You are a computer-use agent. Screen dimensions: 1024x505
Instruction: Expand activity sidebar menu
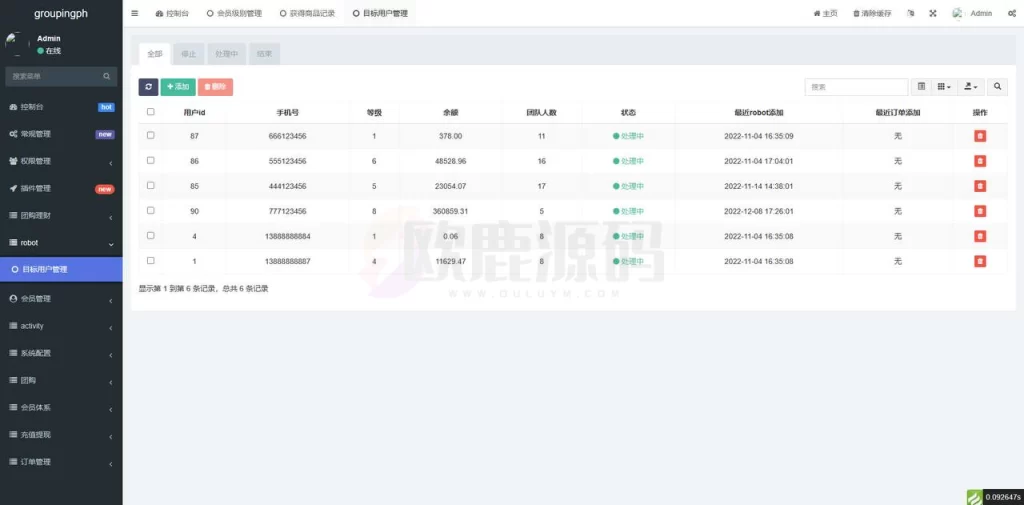(61, 326)
